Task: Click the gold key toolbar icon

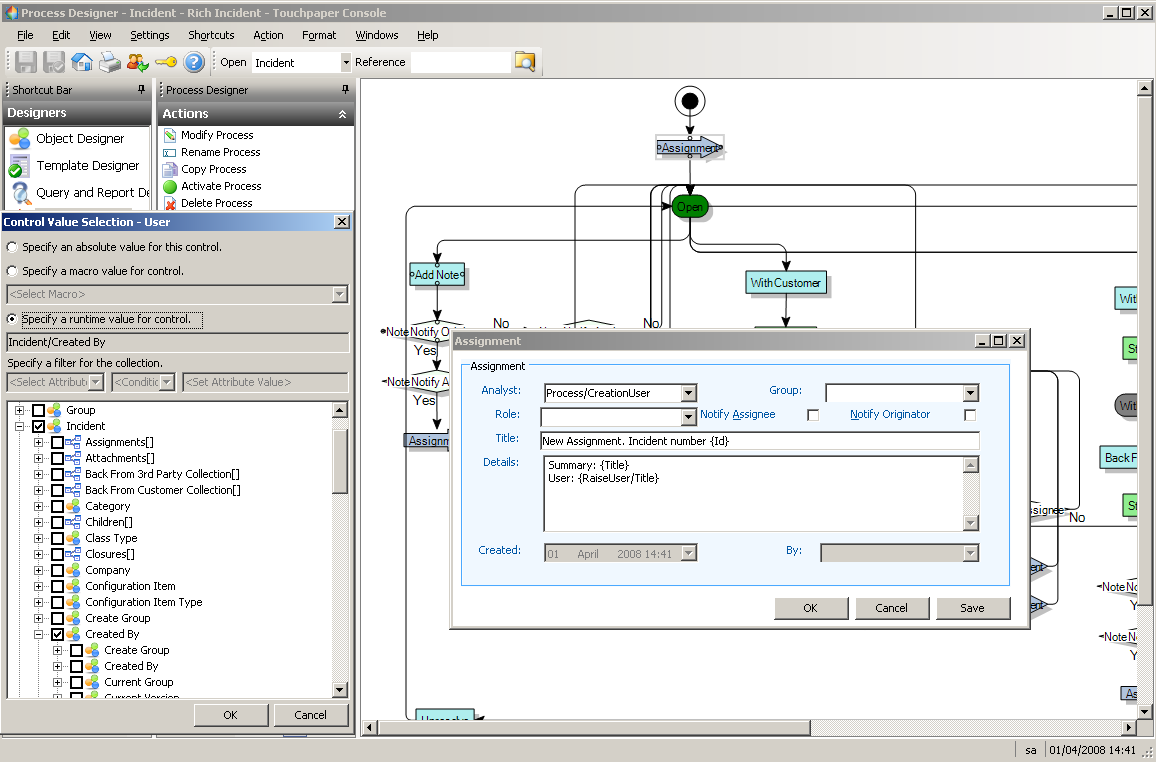Action: coord(166,62)
